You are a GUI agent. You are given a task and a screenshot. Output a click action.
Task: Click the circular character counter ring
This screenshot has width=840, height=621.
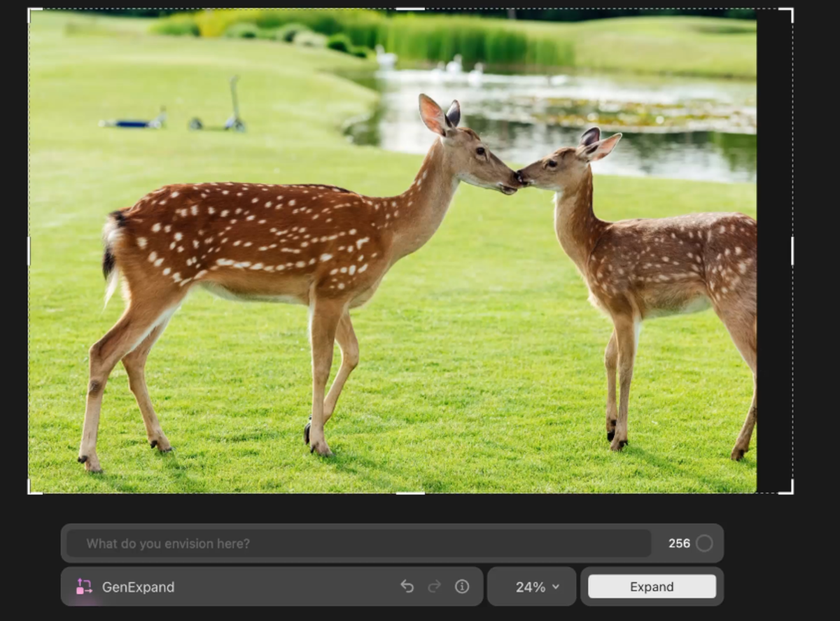(706, 543)
